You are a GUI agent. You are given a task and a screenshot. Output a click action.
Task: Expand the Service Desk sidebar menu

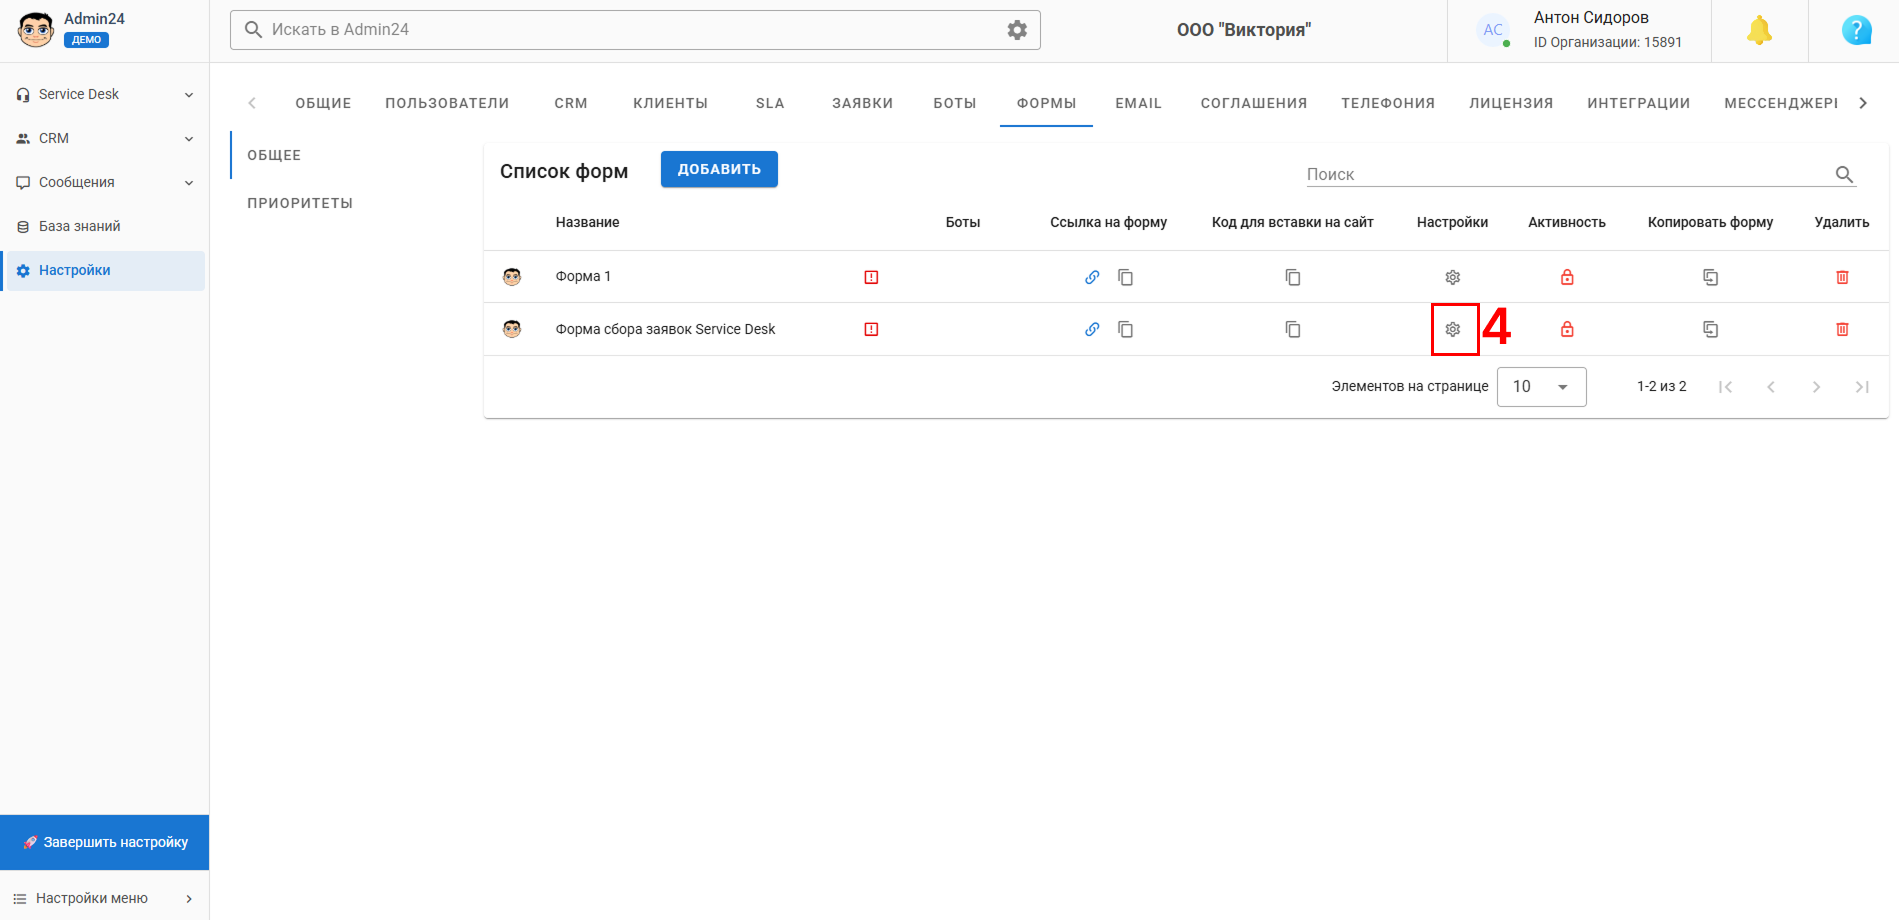point(104,94)
